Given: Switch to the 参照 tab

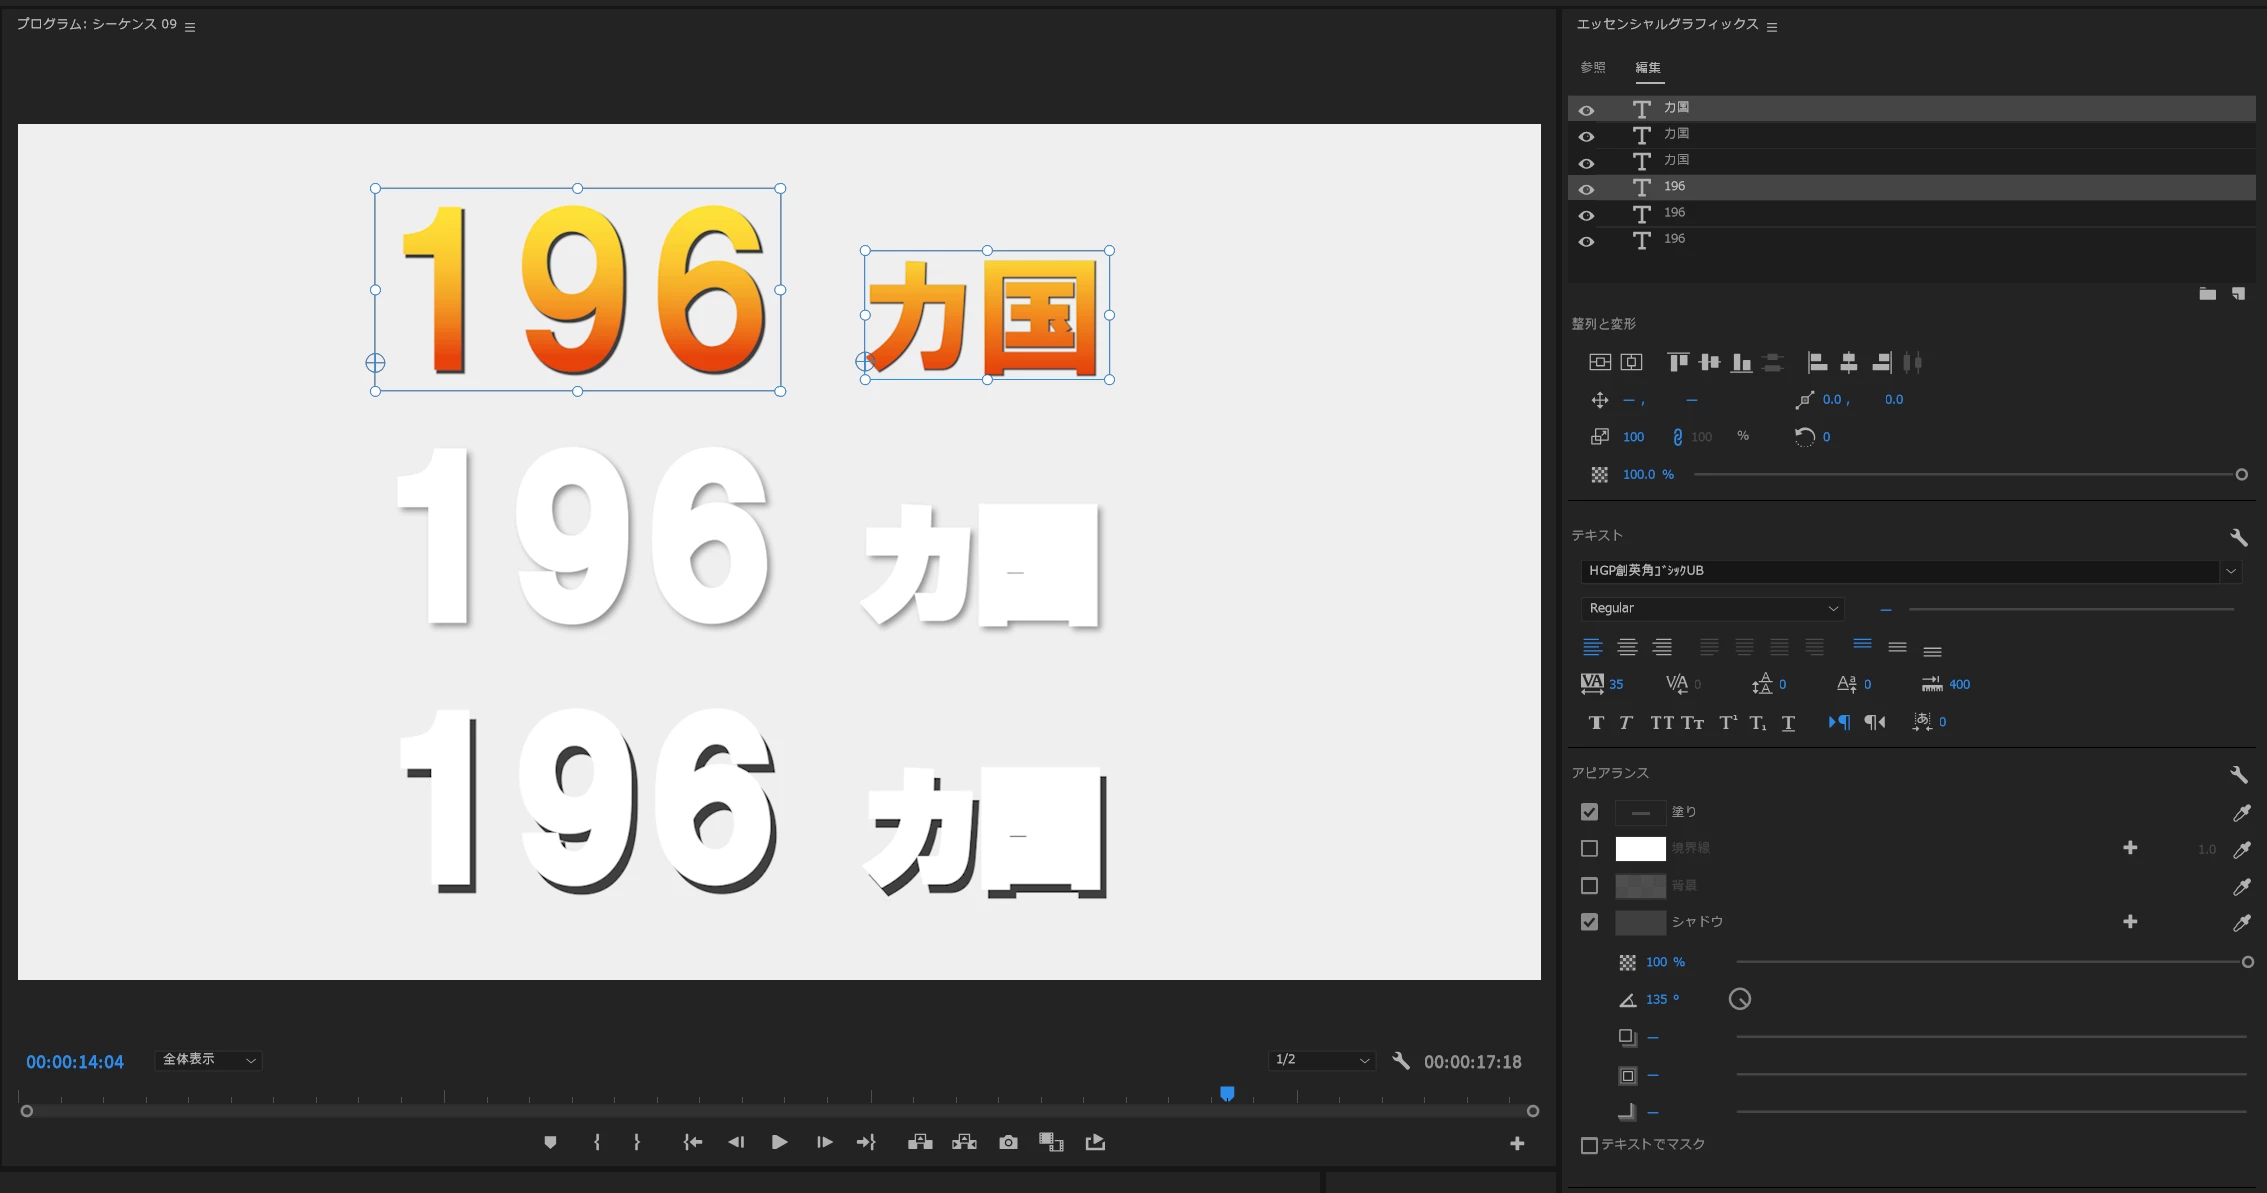Looking at the screenshot, I should coord(1593,68).
